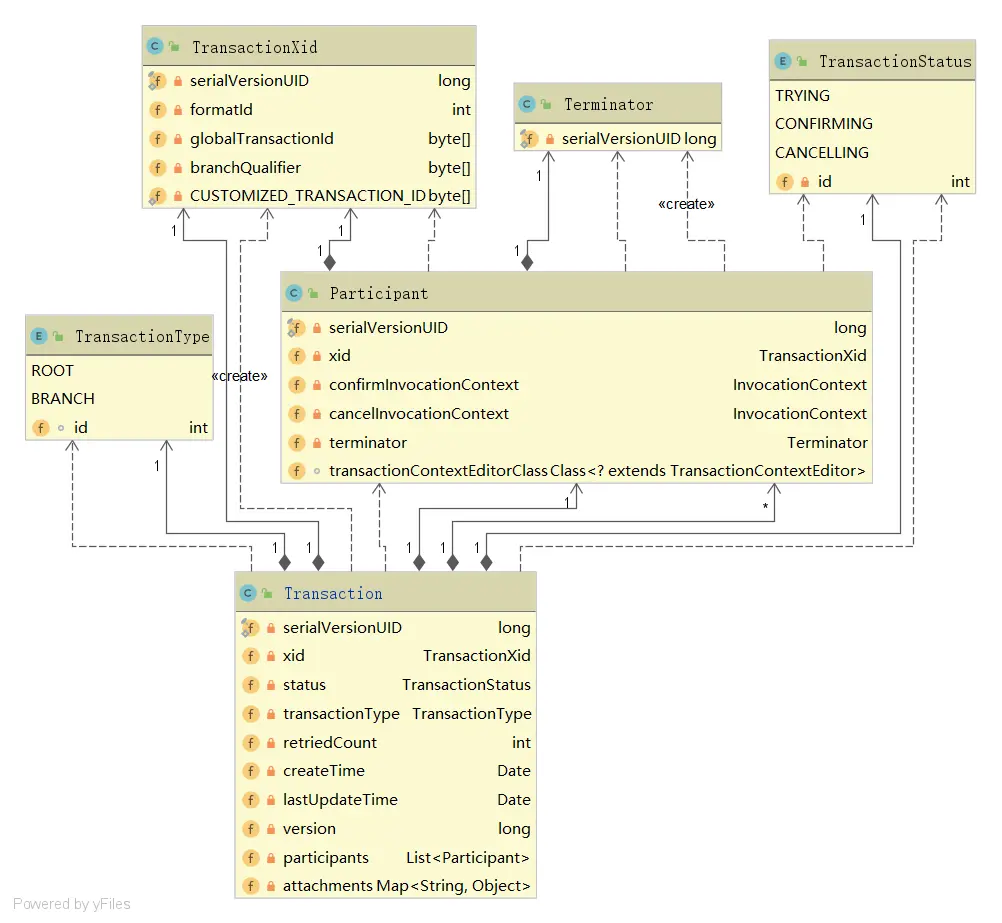The width and height of the screenshot is (1002, 923).
Task: Click the lock icon of Terminator serialVersionUID
Action: point(550,139)
